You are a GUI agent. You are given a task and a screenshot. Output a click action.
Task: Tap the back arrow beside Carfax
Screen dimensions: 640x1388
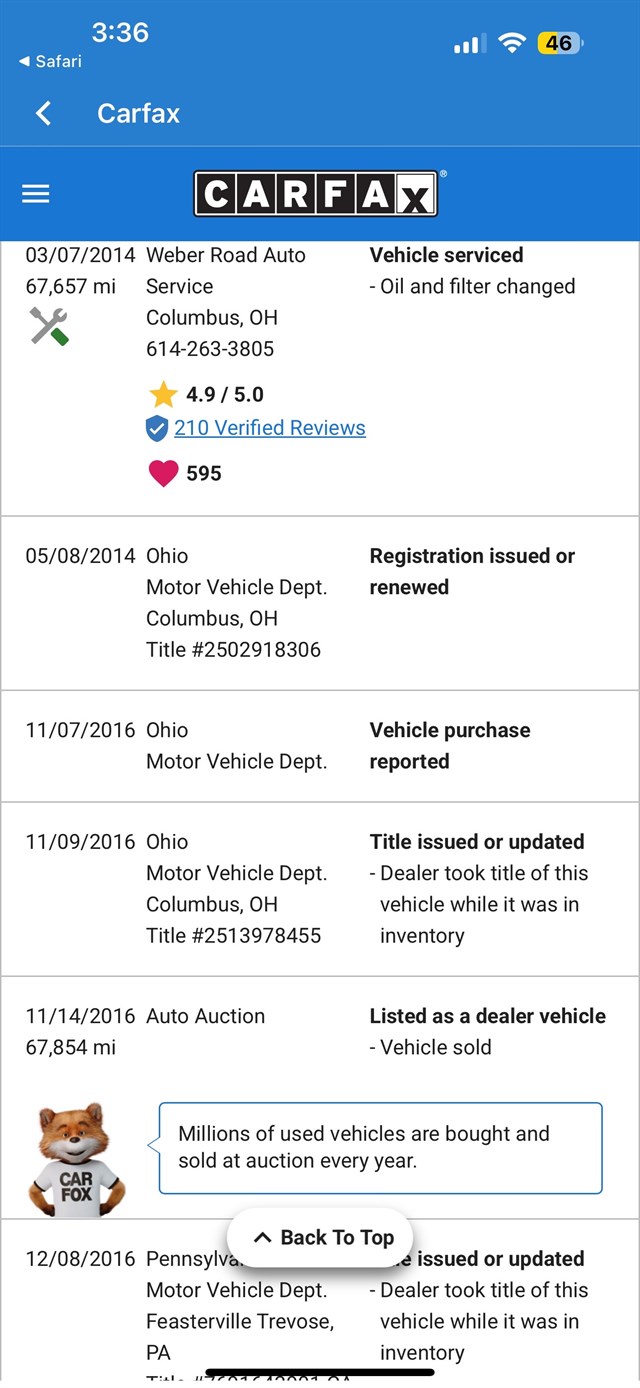point(44,113)
